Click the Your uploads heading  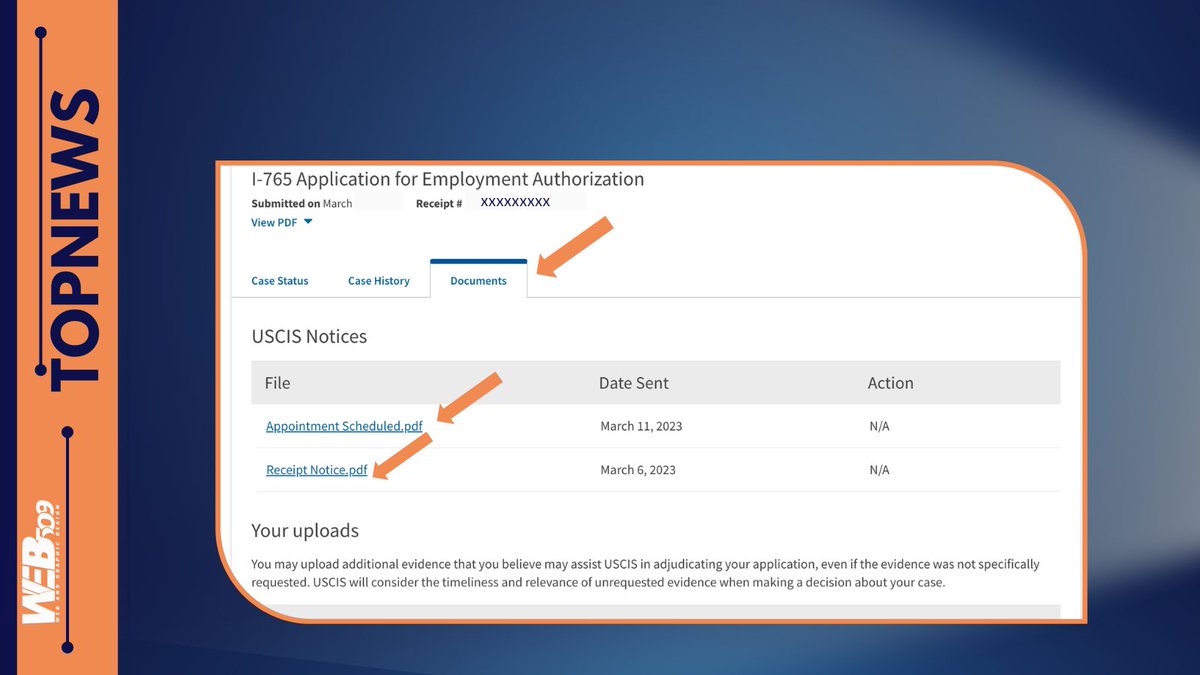pos(305,530)
